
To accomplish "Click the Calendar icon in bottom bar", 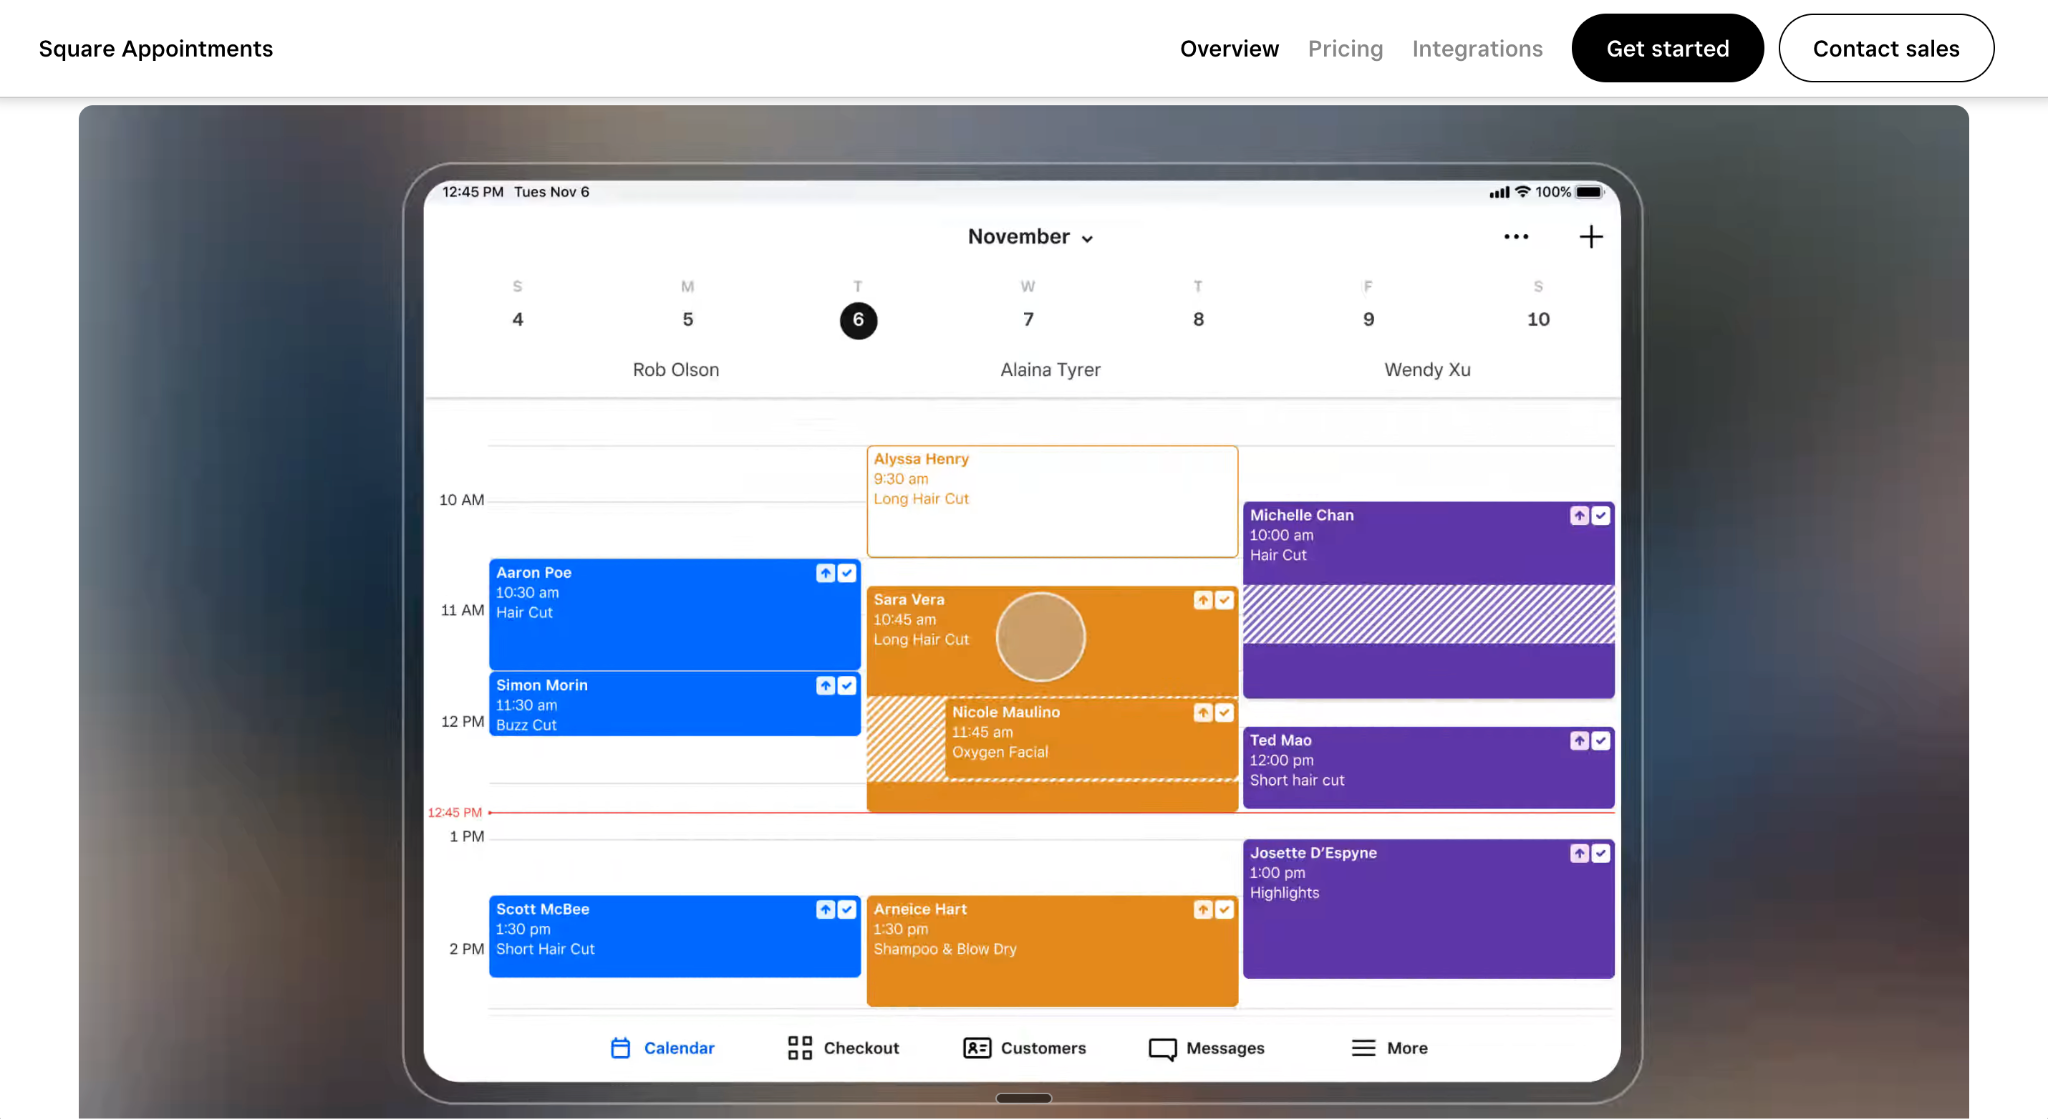I will point(620,1048).
